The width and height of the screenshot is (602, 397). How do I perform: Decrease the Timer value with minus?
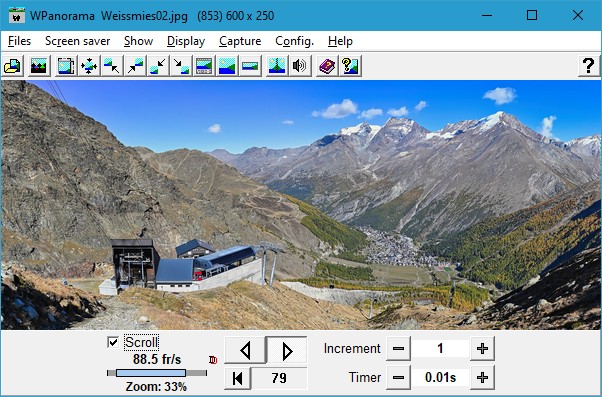pyautogui.click(x=398, y=378)
